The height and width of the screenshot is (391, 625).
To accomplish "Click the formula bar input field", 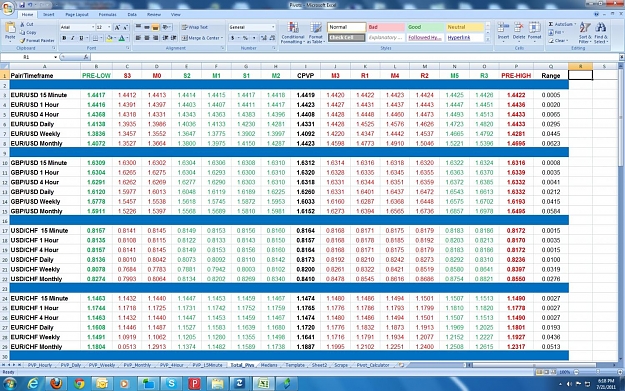I will 355,57.
